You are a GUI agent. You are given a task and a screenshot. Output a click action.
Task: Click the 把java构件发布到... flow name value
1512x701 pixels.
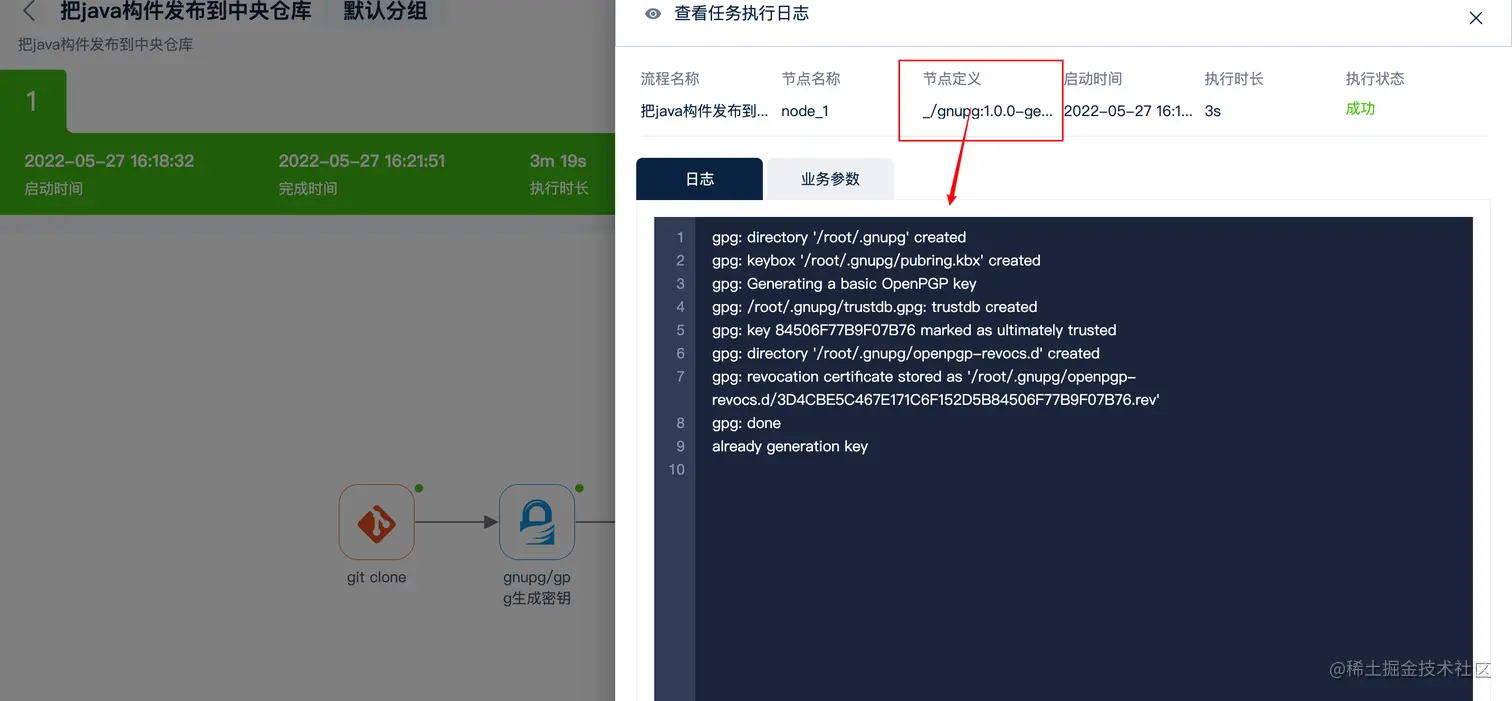705,111
